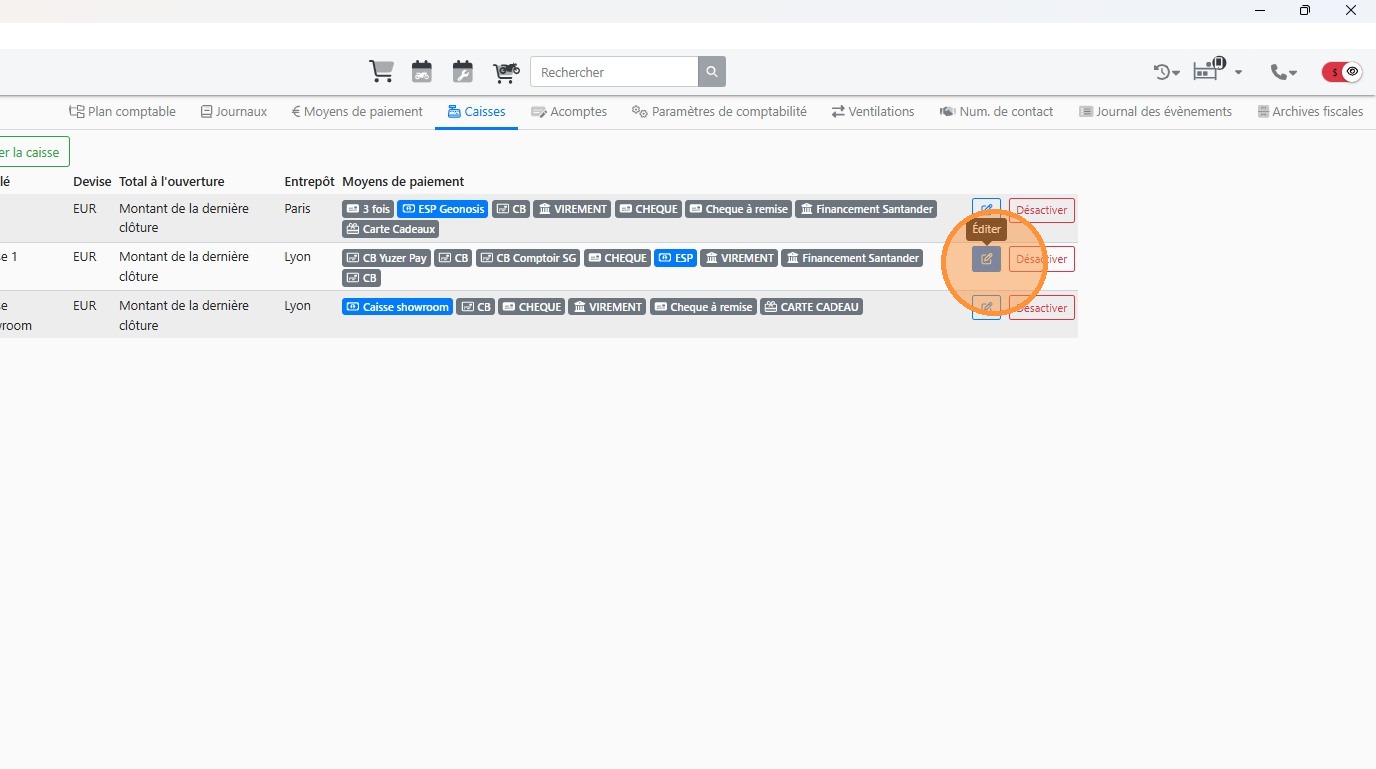Switch to the Plan comptable tab

tap(122, 112)
